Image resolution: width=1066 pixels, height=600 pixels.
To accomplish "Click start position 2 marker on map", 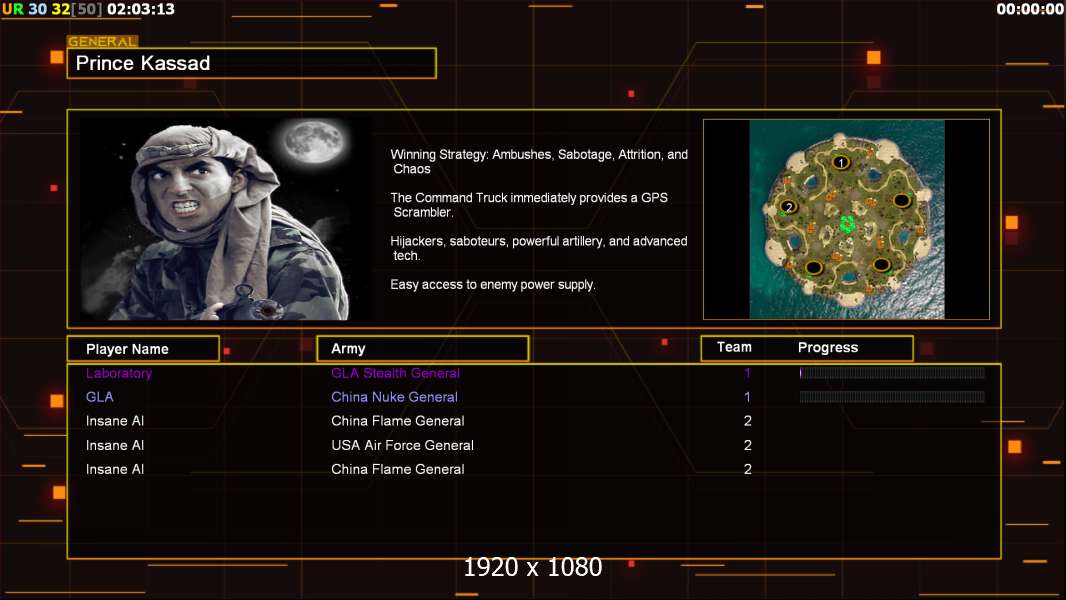I will coord(789,207).
